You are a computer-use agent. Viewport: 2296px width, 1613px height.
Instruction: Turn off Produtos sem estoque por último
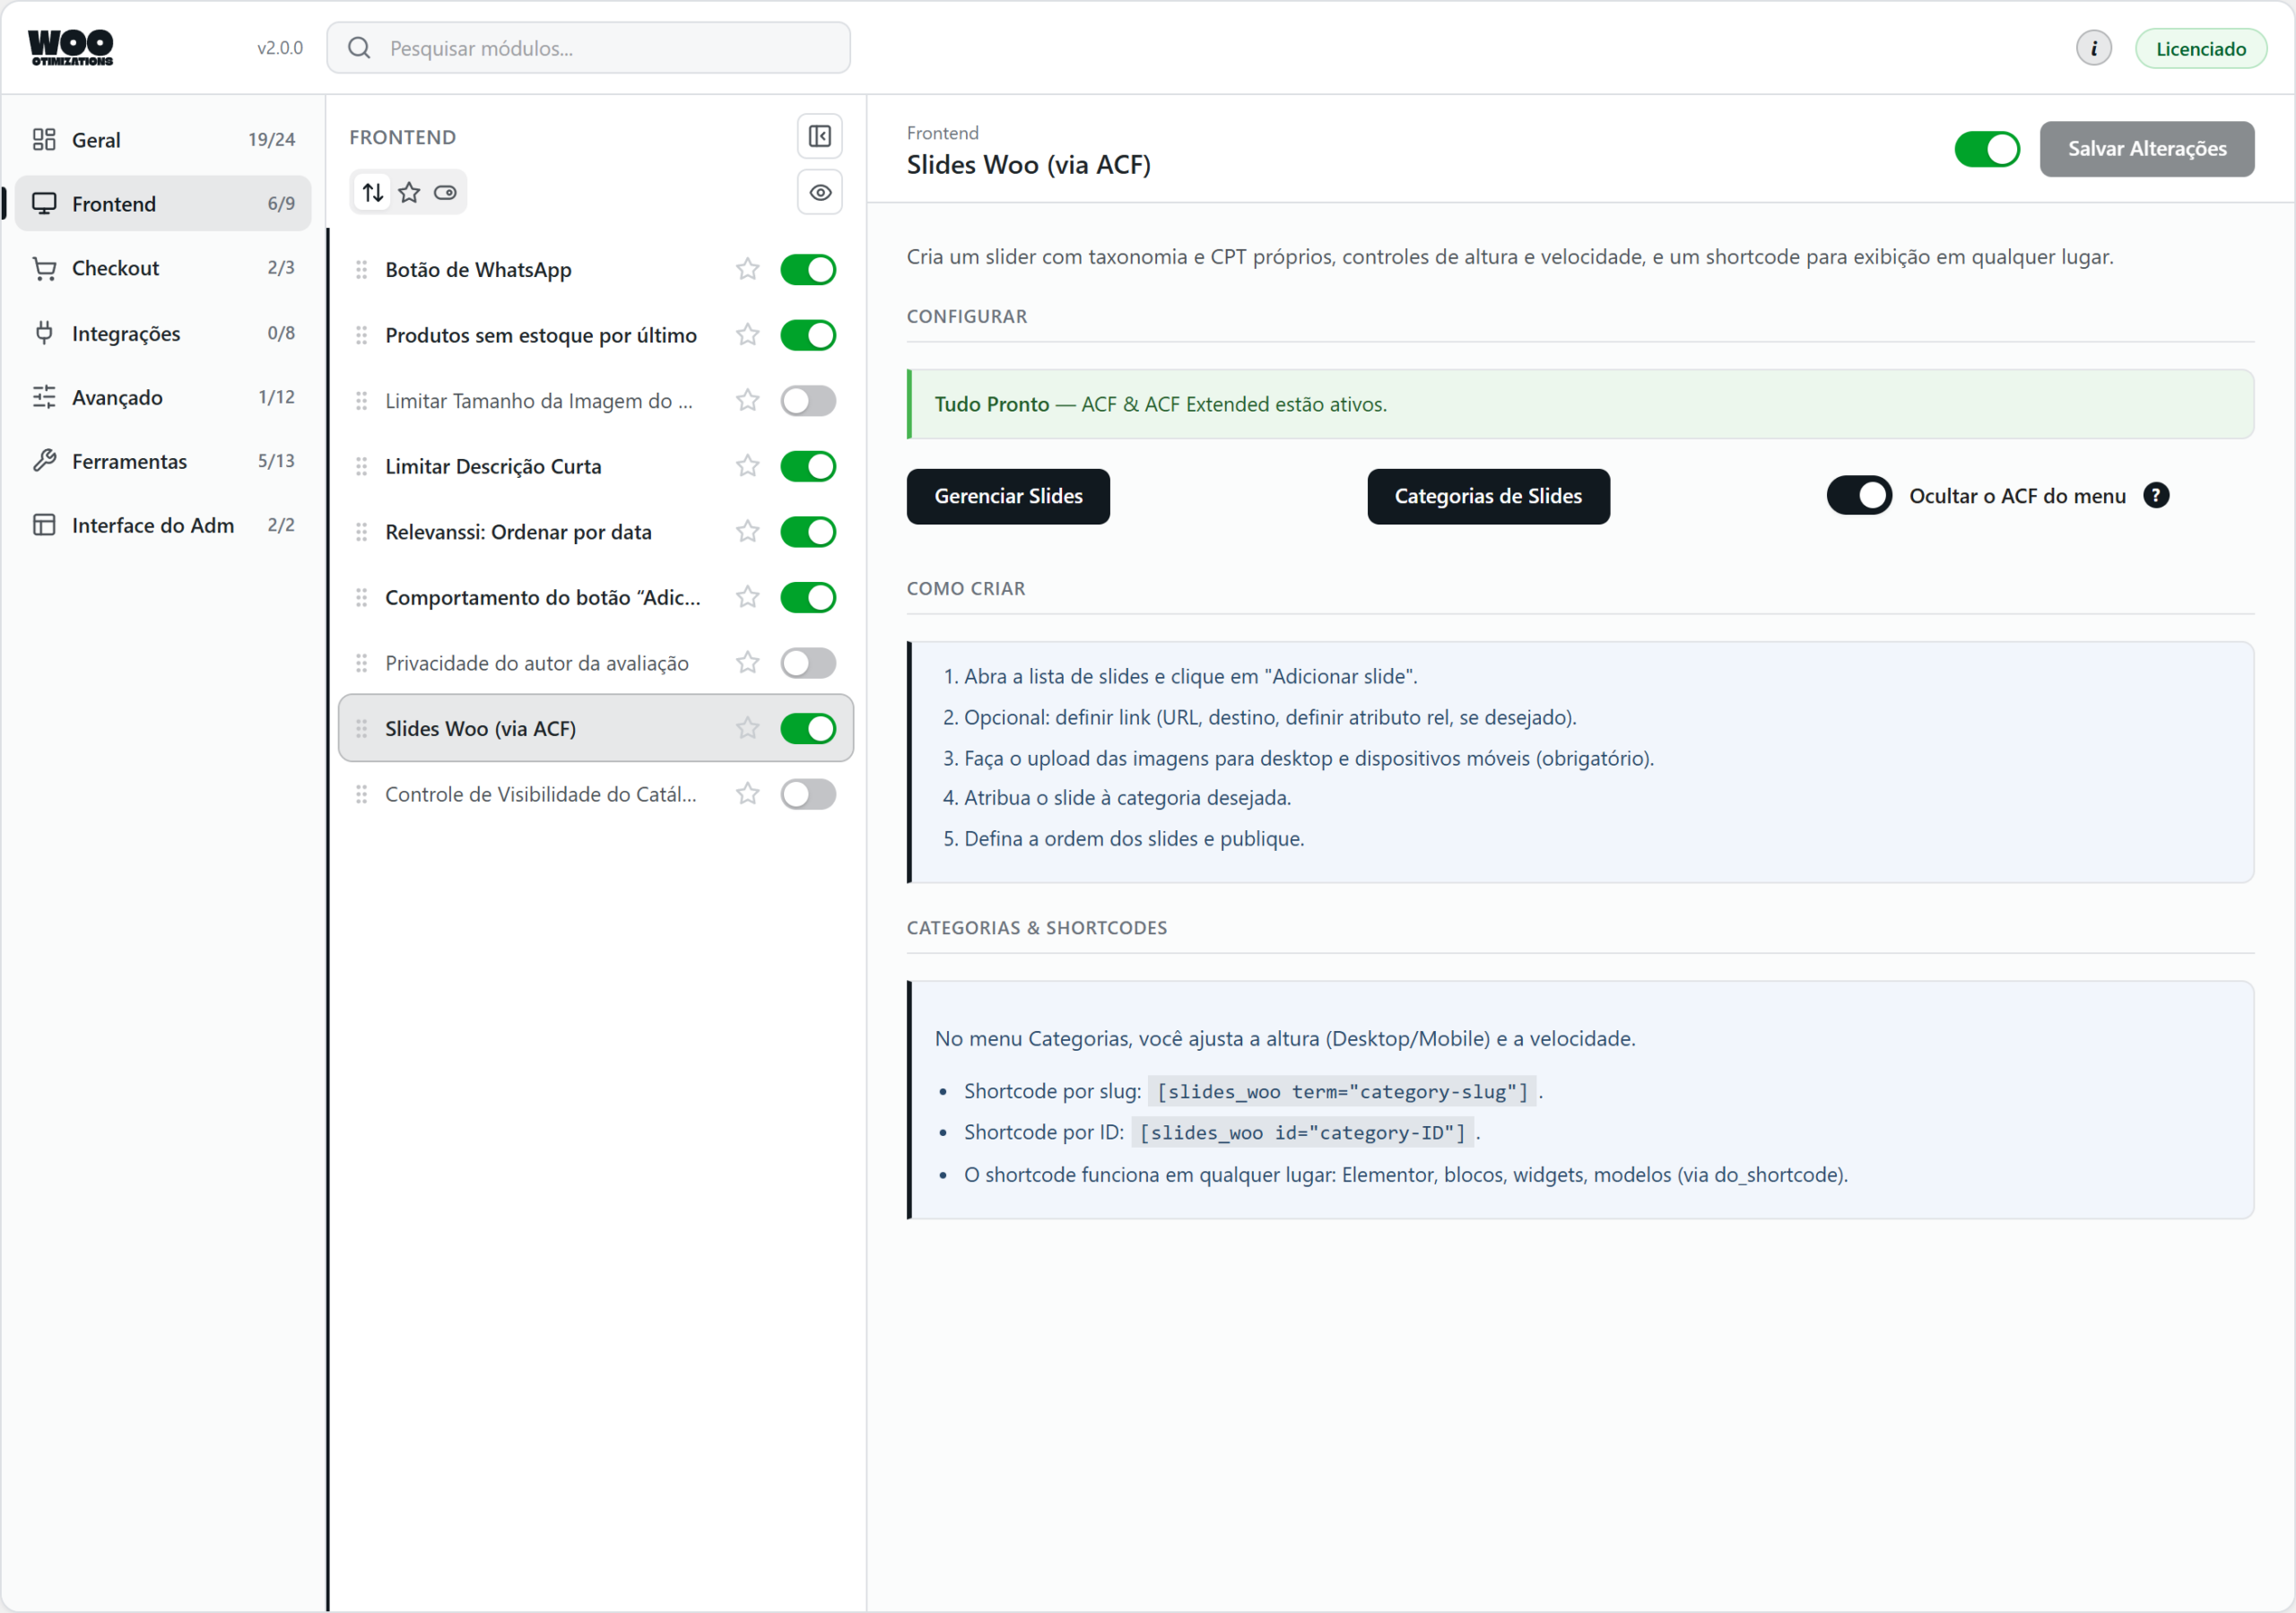[x=807, y=335]
